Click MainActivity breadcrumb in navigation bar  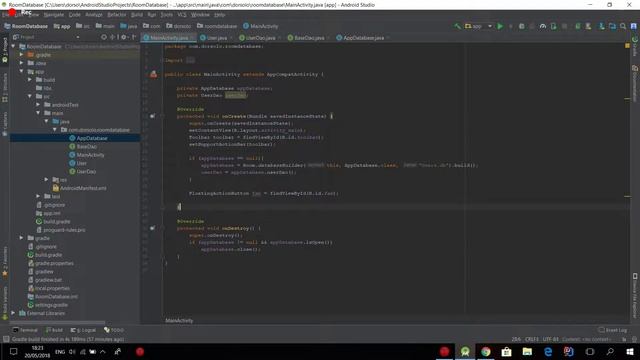point(260,26)
